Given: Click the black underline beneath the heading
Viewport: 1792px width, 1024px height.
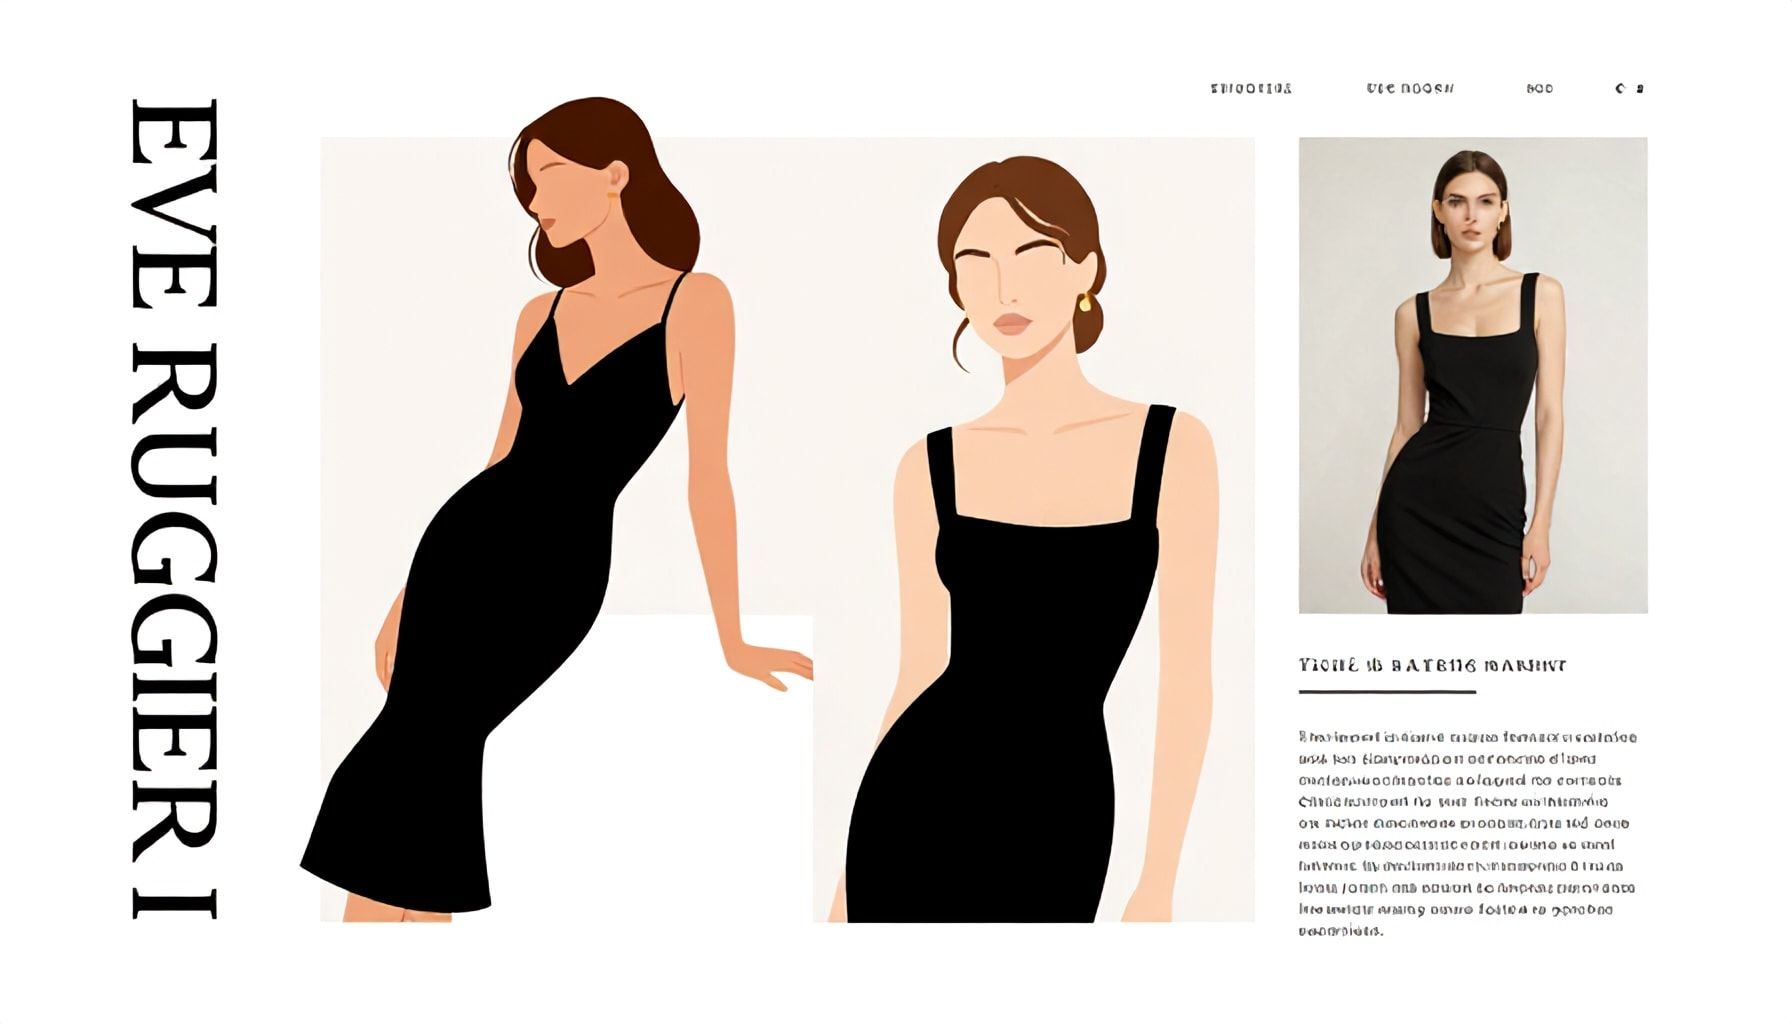Looking at the screenshot, I should pos(1387,691).
